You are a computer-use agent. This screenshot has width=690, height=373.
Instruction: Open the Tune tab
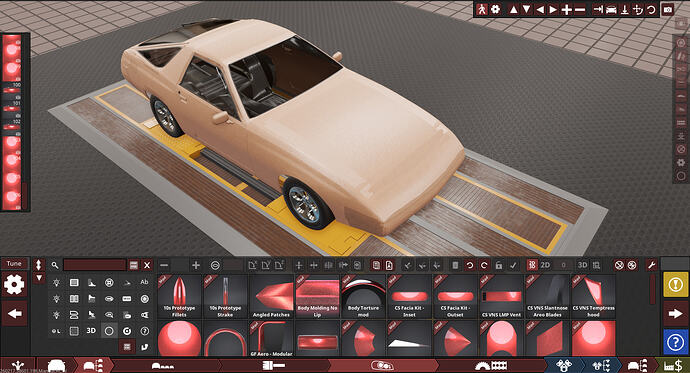(14, 263)
